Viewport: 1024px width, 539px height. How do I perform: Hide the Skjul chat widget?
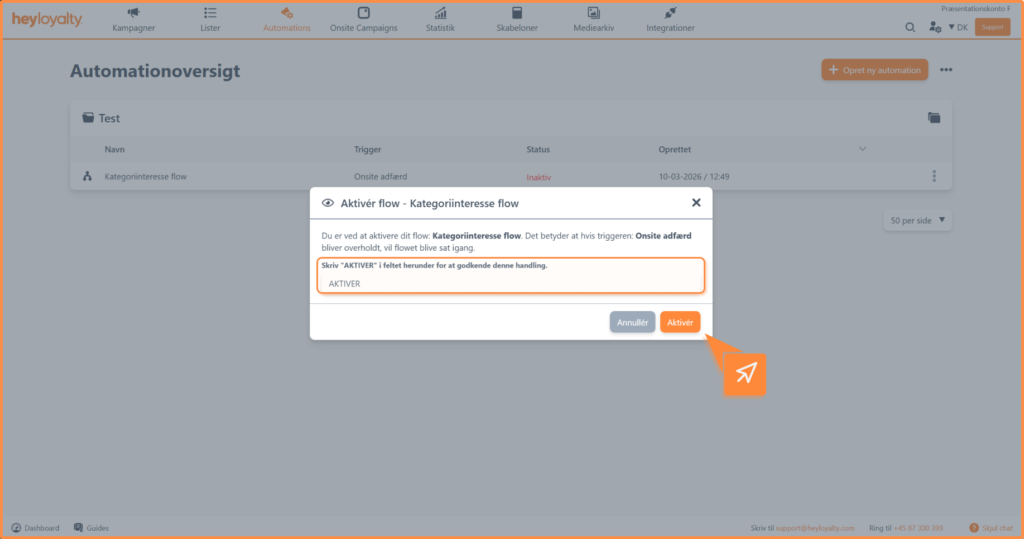coord(988,528)
